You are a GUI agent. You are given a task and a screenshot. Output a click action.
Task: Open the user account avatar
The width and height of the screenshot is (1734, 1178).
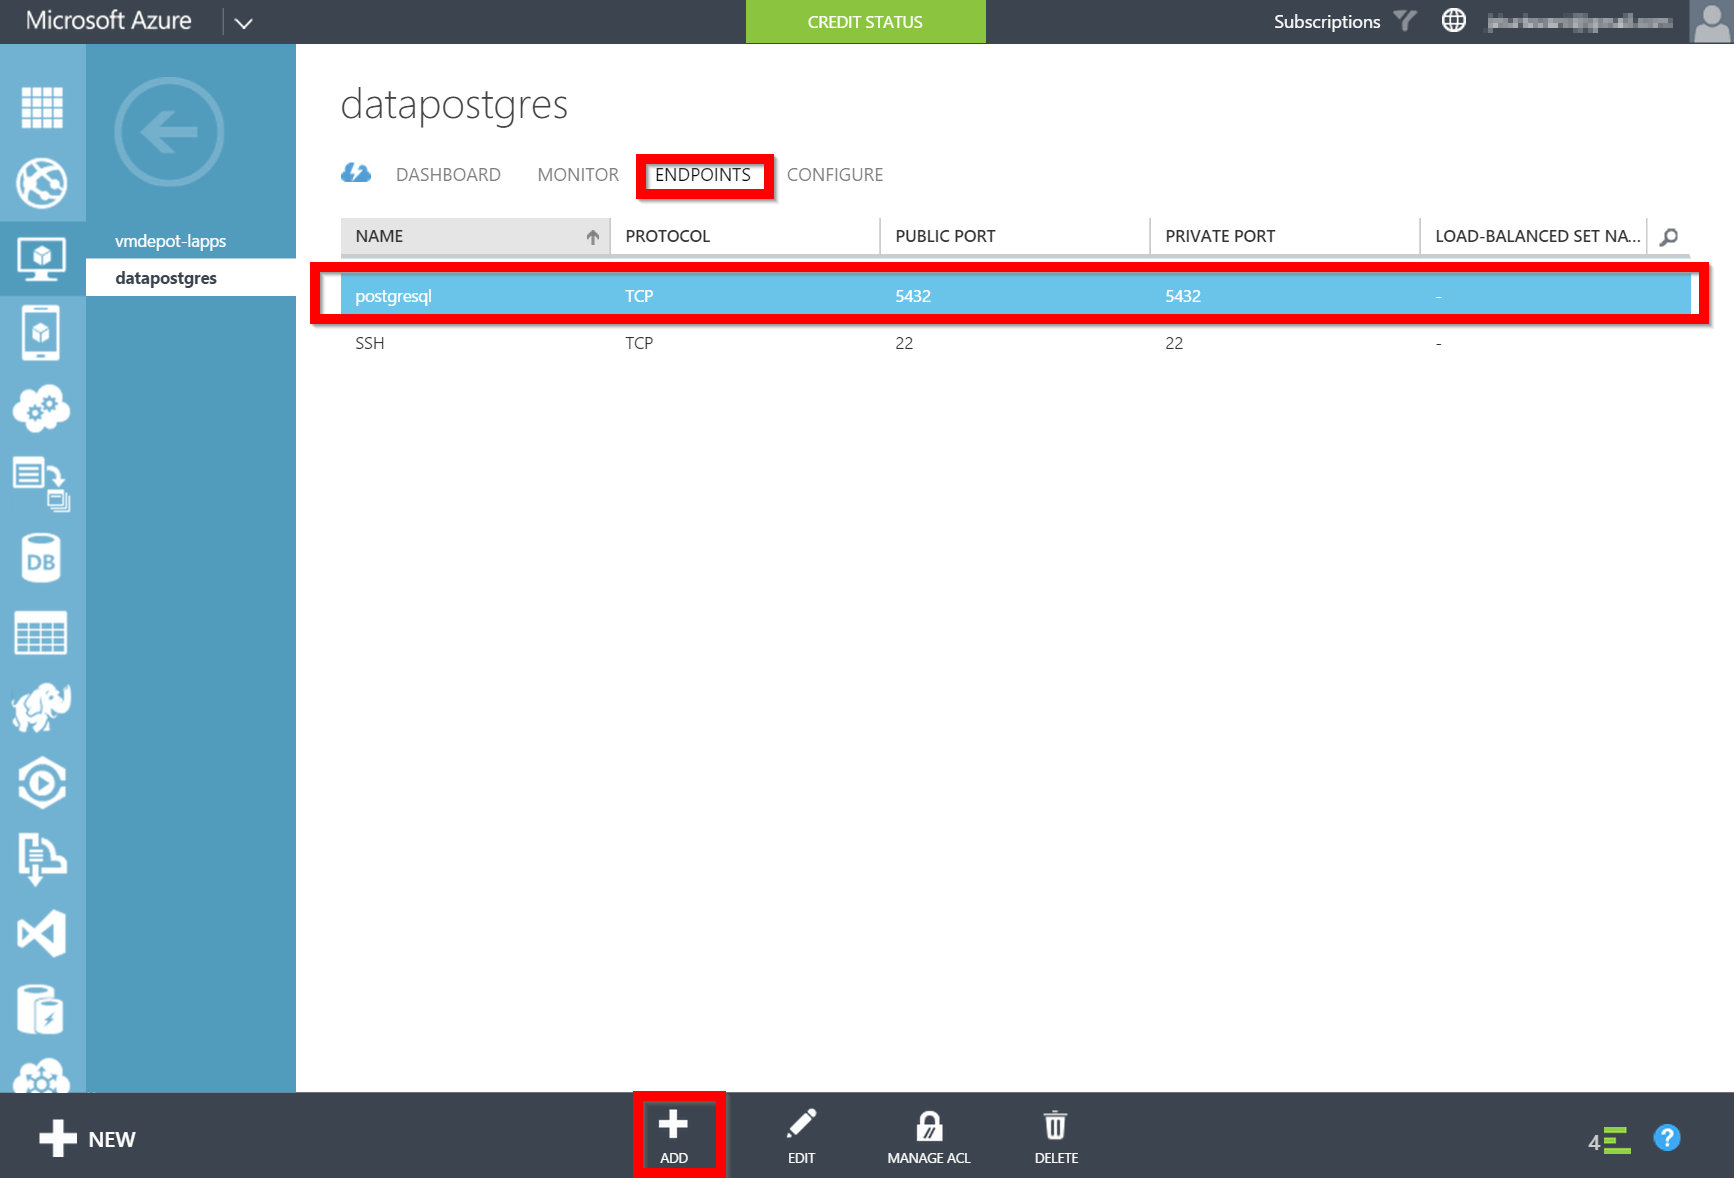(x=1711, y=22)
